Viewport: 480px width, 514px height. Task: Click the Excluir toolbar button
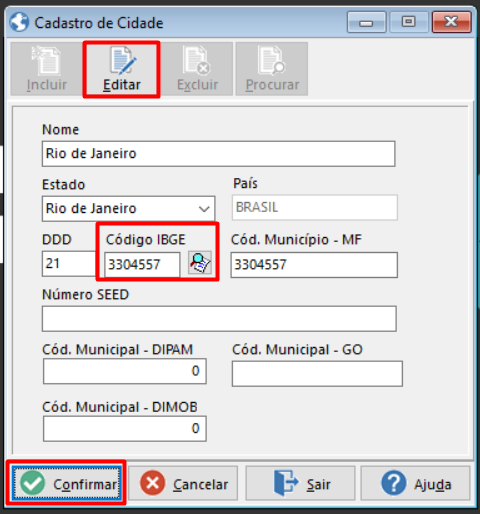click(197, 69)
